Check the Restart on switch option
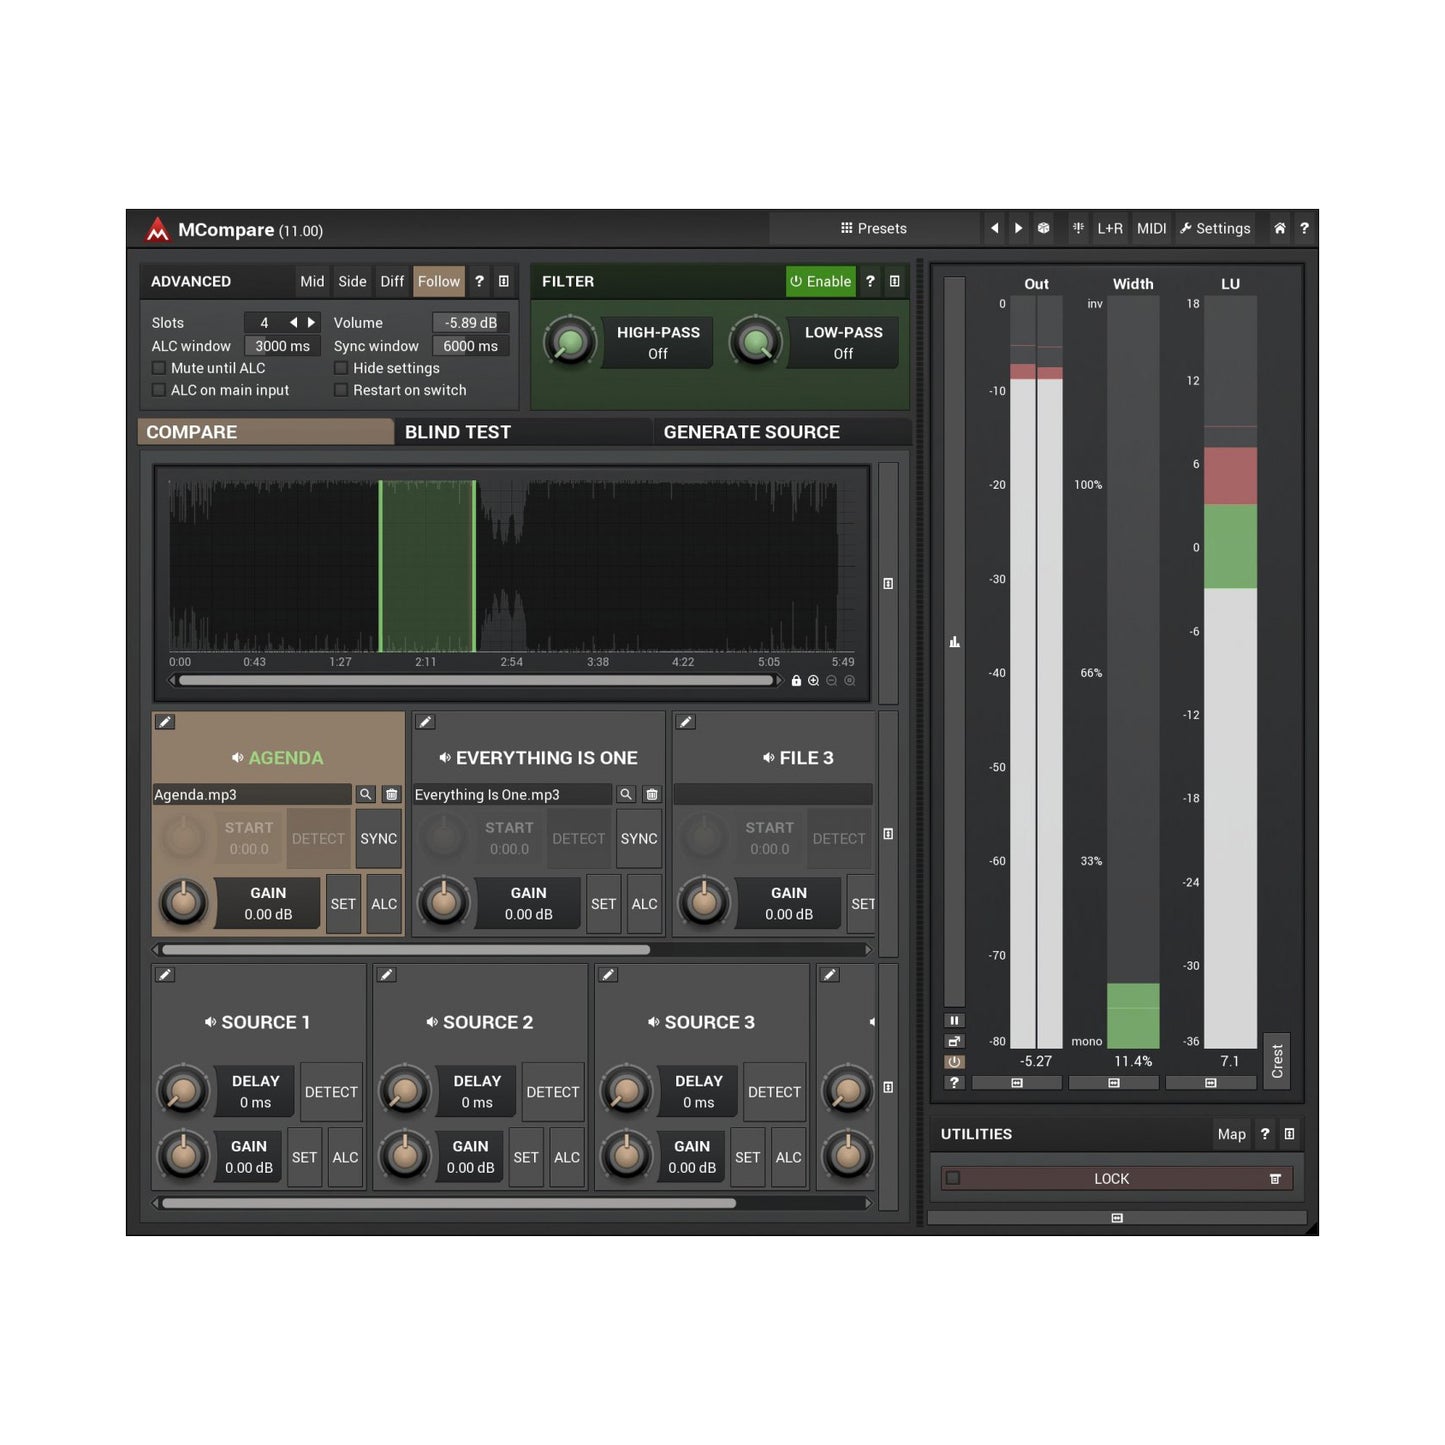The width and height of the screenshot is (1445, 1445). coord(341,390)
